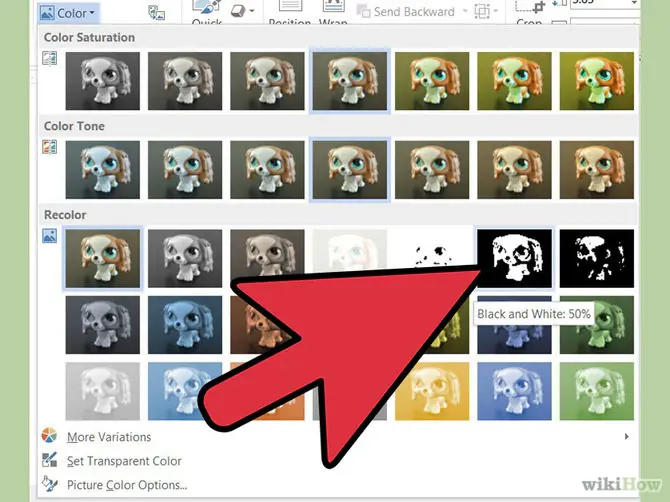Screen dimensions: 670x502
Task: Select the third Color Saturation thumbnail
Action: click(267, 81)
